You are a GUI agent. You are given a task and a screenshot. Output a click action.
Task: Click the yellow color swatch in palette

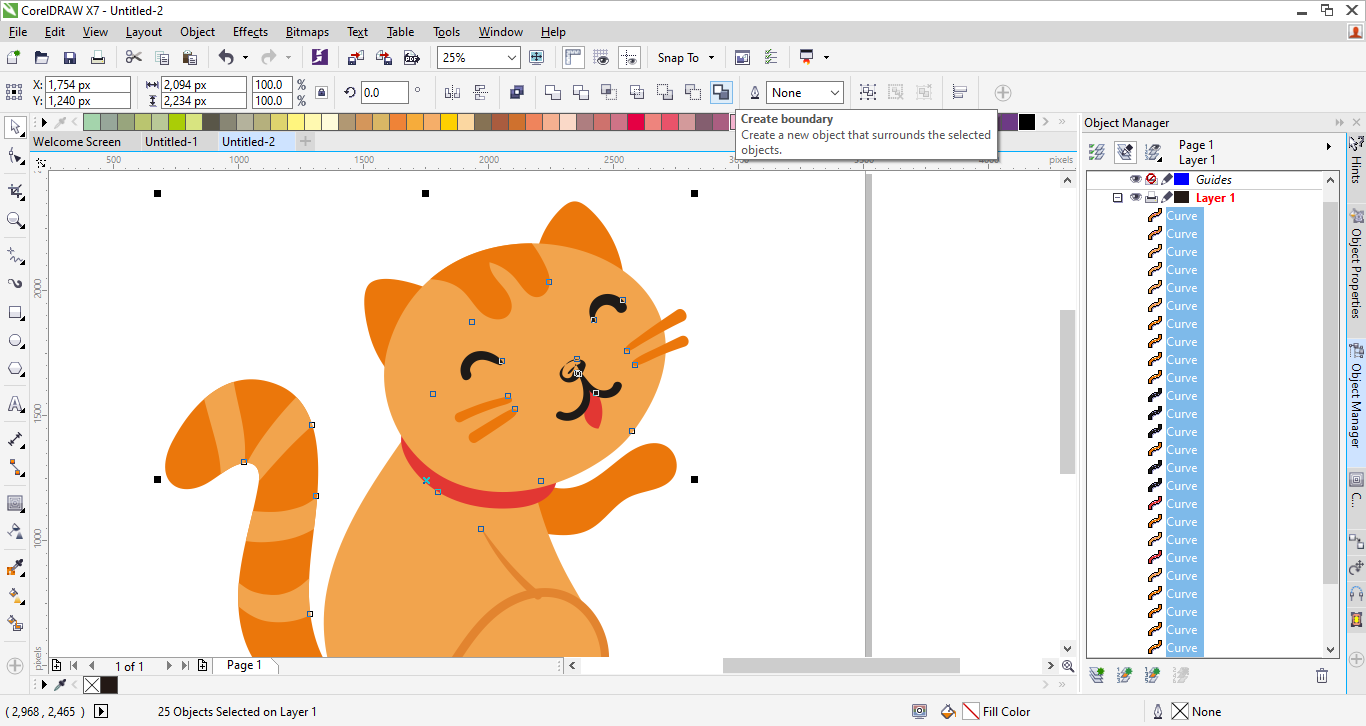pos(449,122)
